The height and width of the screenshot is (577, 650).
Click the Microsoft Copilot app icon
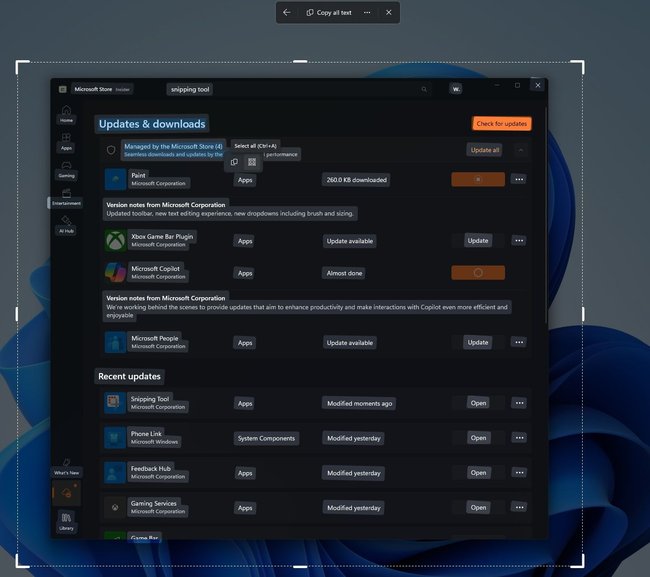[x=115, y=272]
